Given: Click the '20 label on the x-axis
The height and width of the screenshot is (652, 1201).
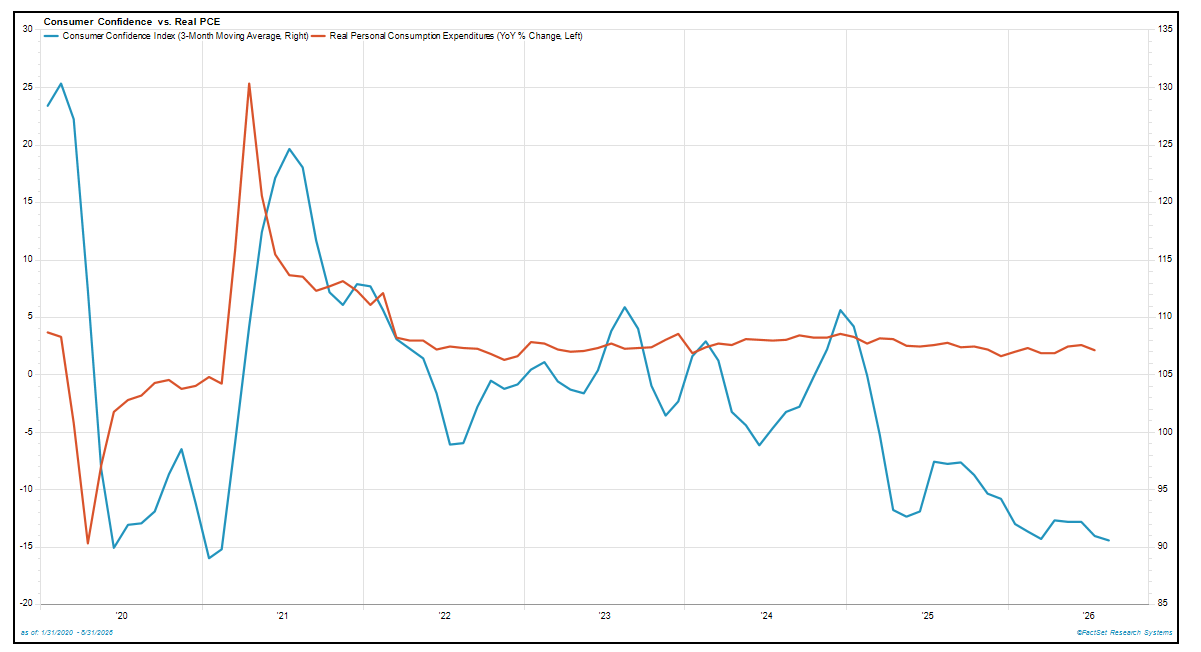Looking at the screenshot, I should tap(121, 615).
